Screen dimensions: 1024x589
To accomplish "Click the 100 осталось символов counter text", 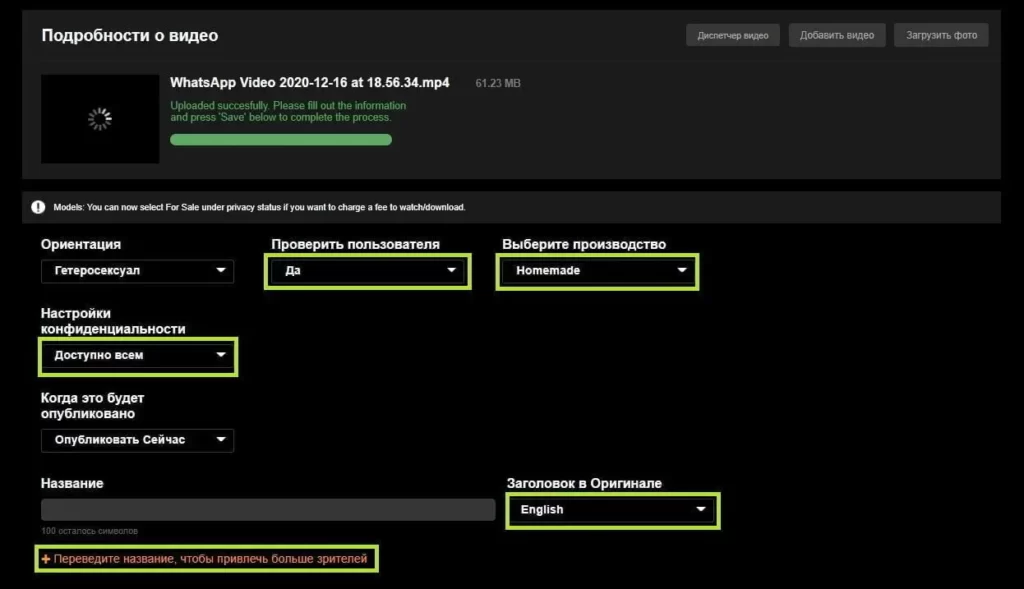I will click(x=89, y=531).
